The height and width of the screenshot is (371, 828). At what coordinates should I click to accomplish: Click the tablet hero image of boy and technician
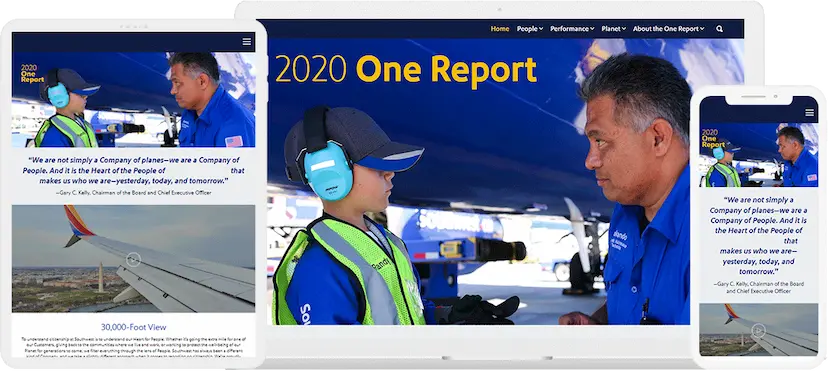click(134, 99)
